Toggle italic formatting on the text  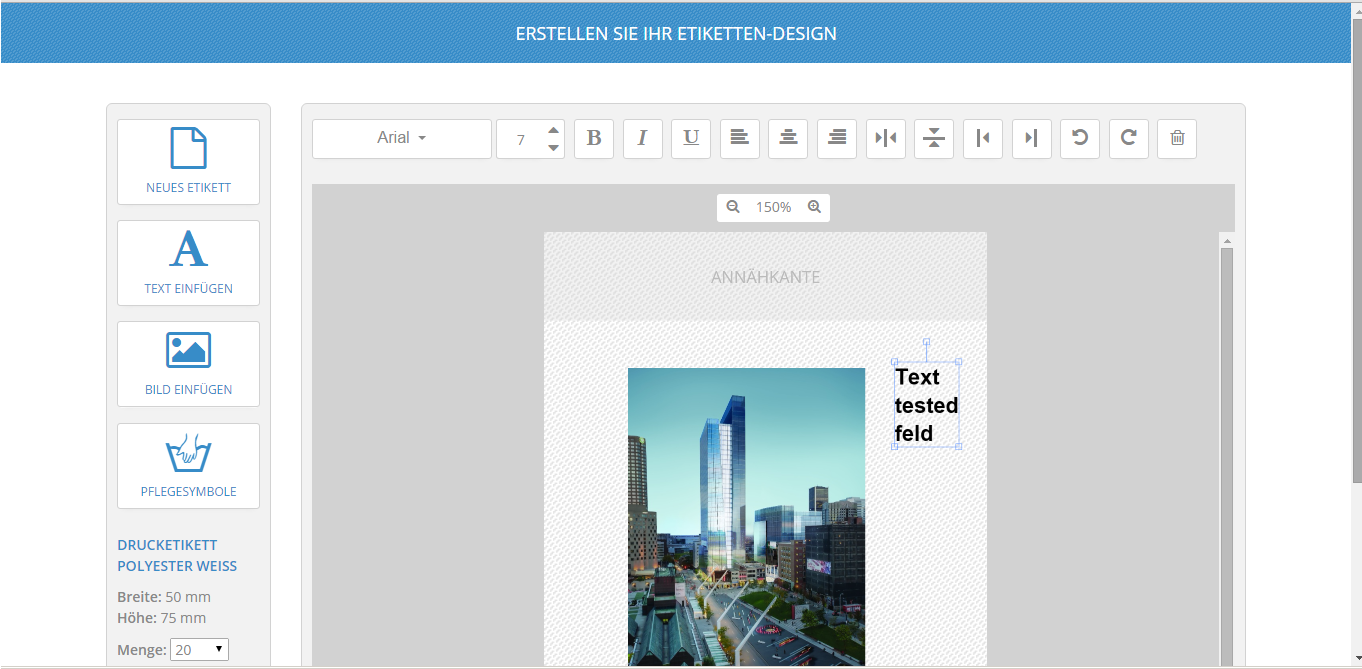[642, 138]
